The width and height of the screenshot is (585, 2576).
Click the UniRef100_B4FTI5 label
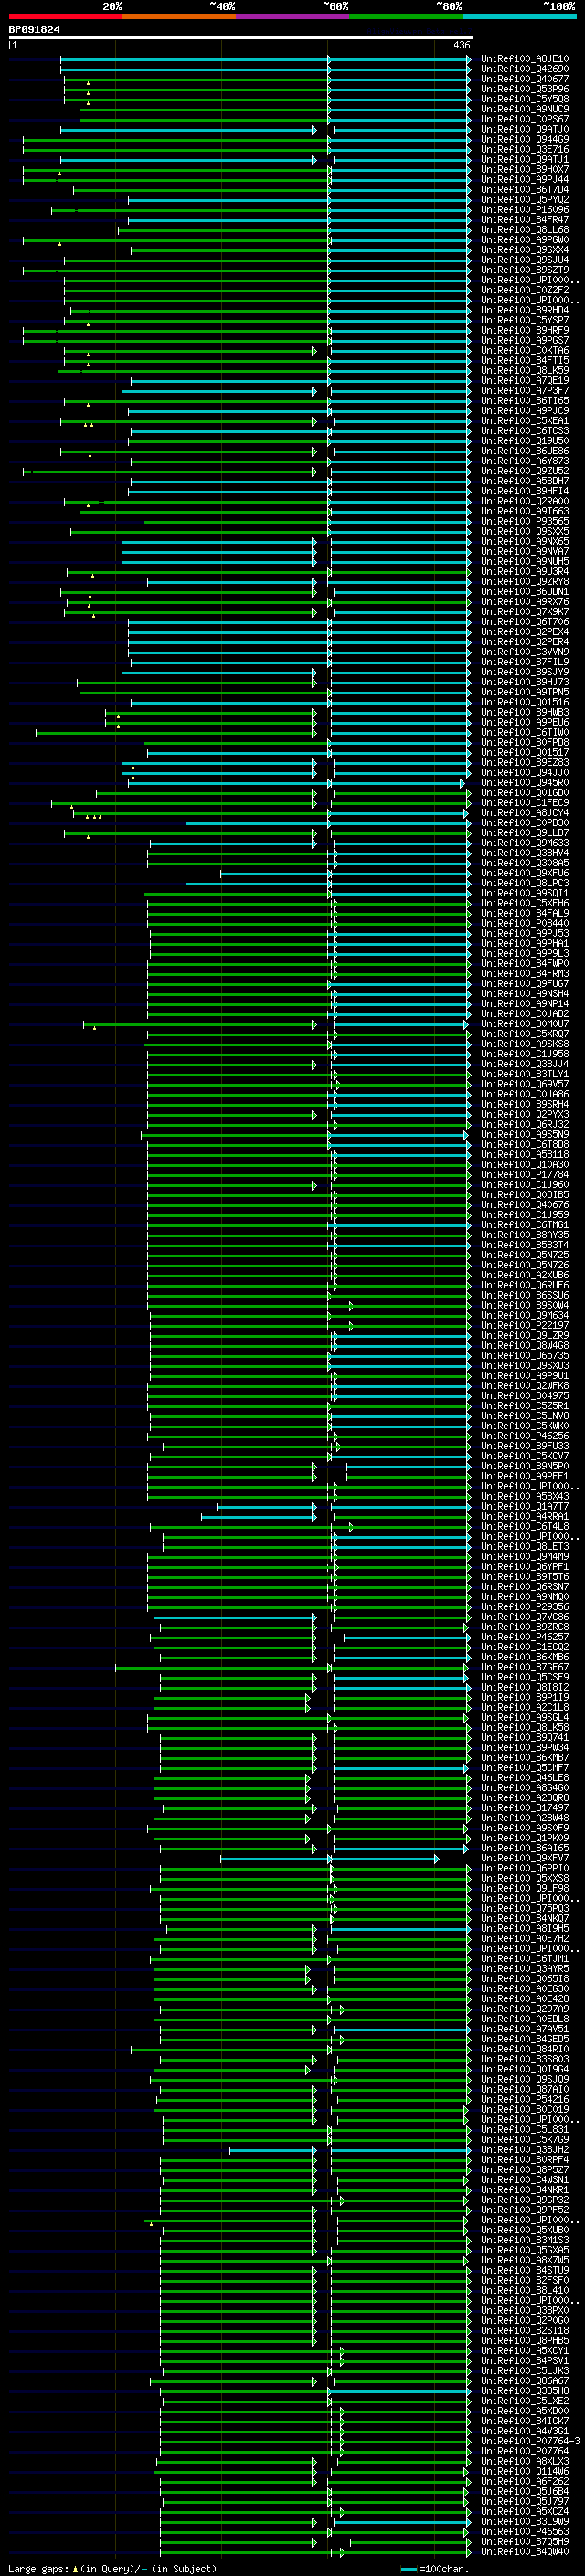tap(525, 361)
